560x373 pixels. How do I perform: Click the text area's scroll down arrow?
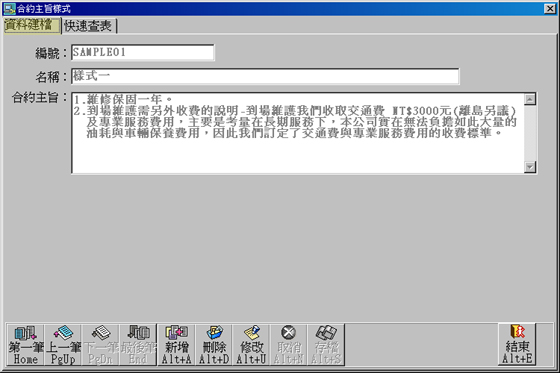click(530, 167)
